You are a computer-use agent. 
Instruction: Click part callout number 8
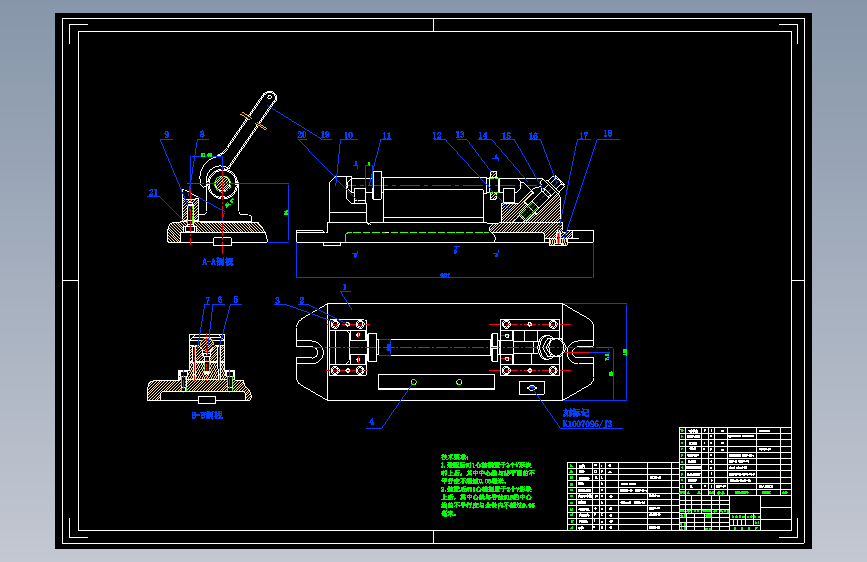[x=202, y=134]
